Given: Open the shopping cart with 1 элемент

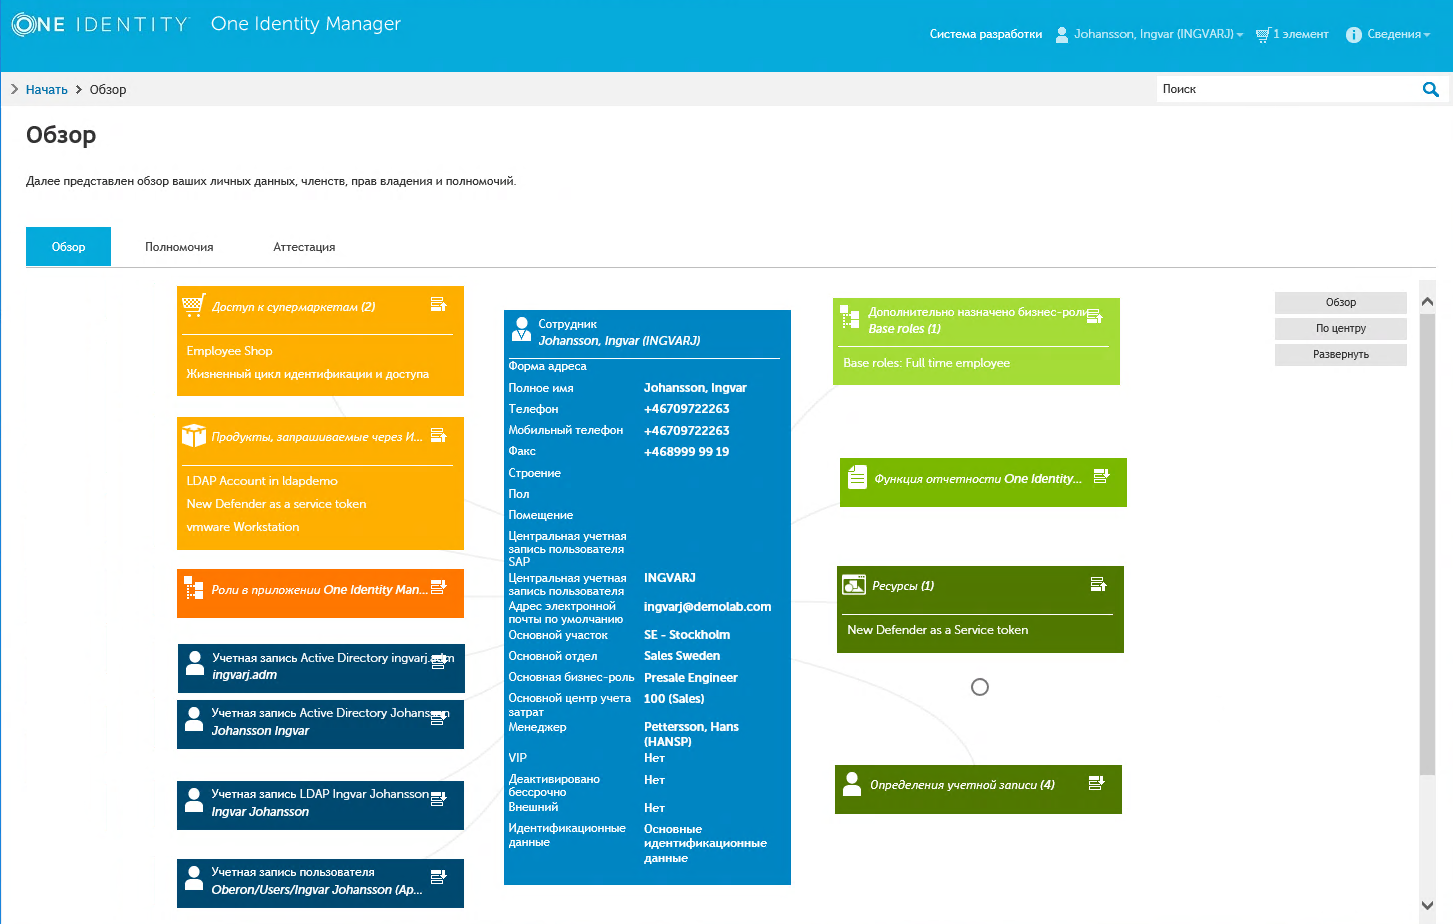Looking at the screenshot, I should click(x=1292, y=34).
